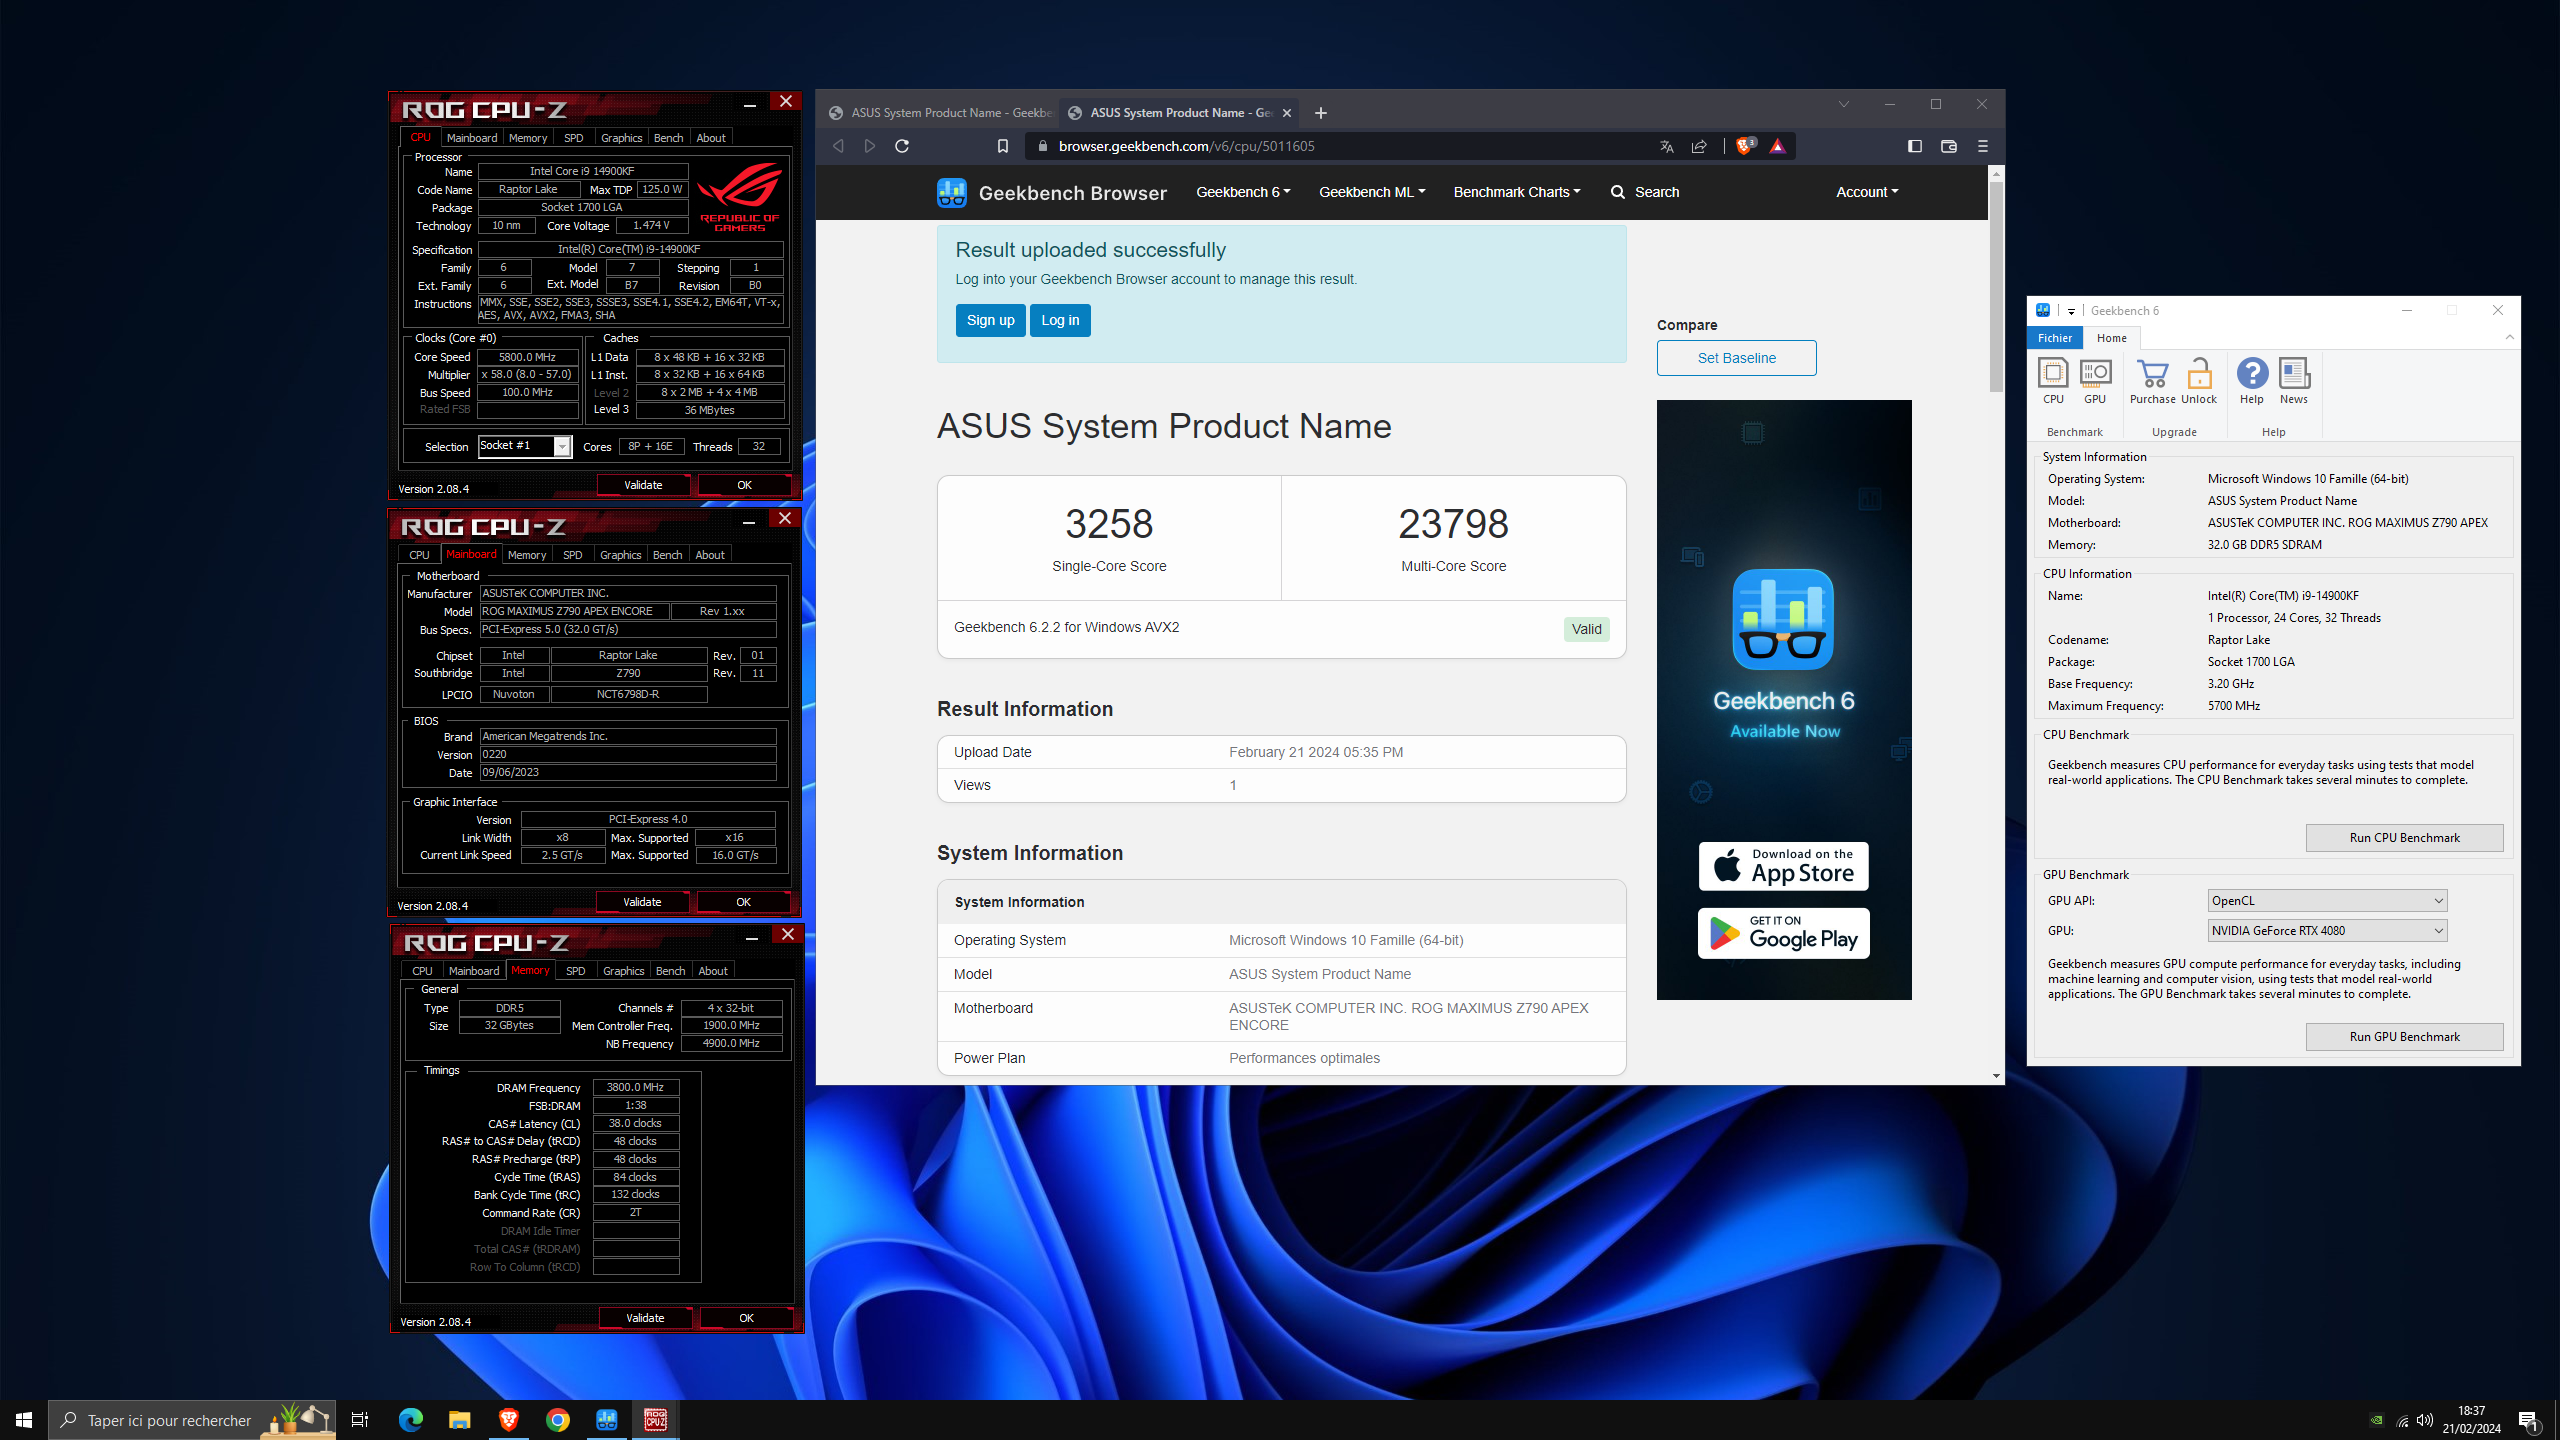Open Task View from the taskbar
The height and width of the screenshot is (1440, 2560).
click(360, 1419)
